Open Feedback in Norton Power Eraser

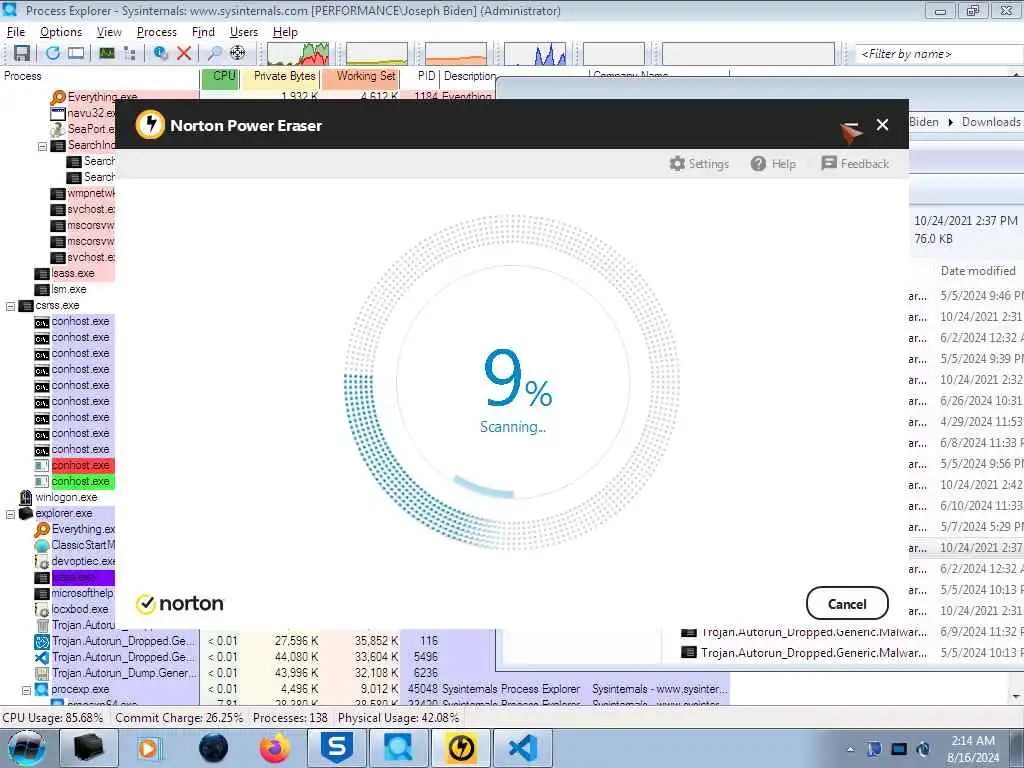[x=855, y=163]
